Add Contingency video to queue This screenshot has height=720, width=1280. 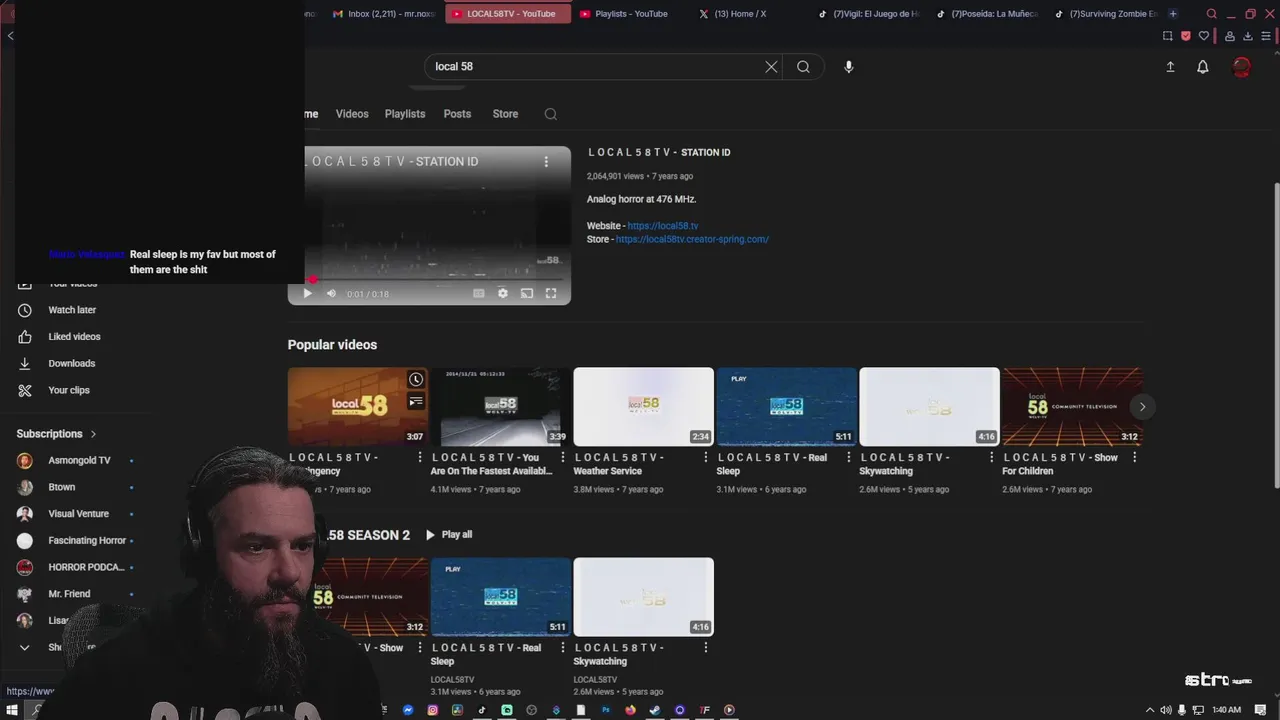coord(416,402)
